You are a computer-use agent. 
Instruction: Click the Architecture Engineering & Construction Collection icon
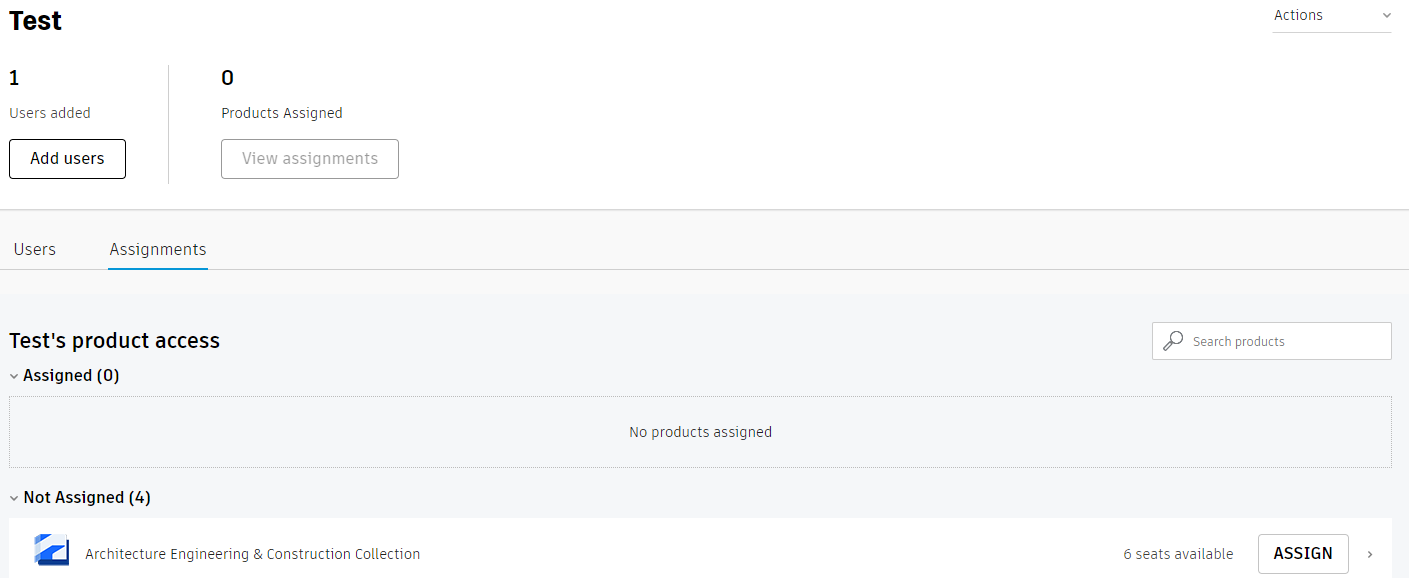[x=51, y=551]
